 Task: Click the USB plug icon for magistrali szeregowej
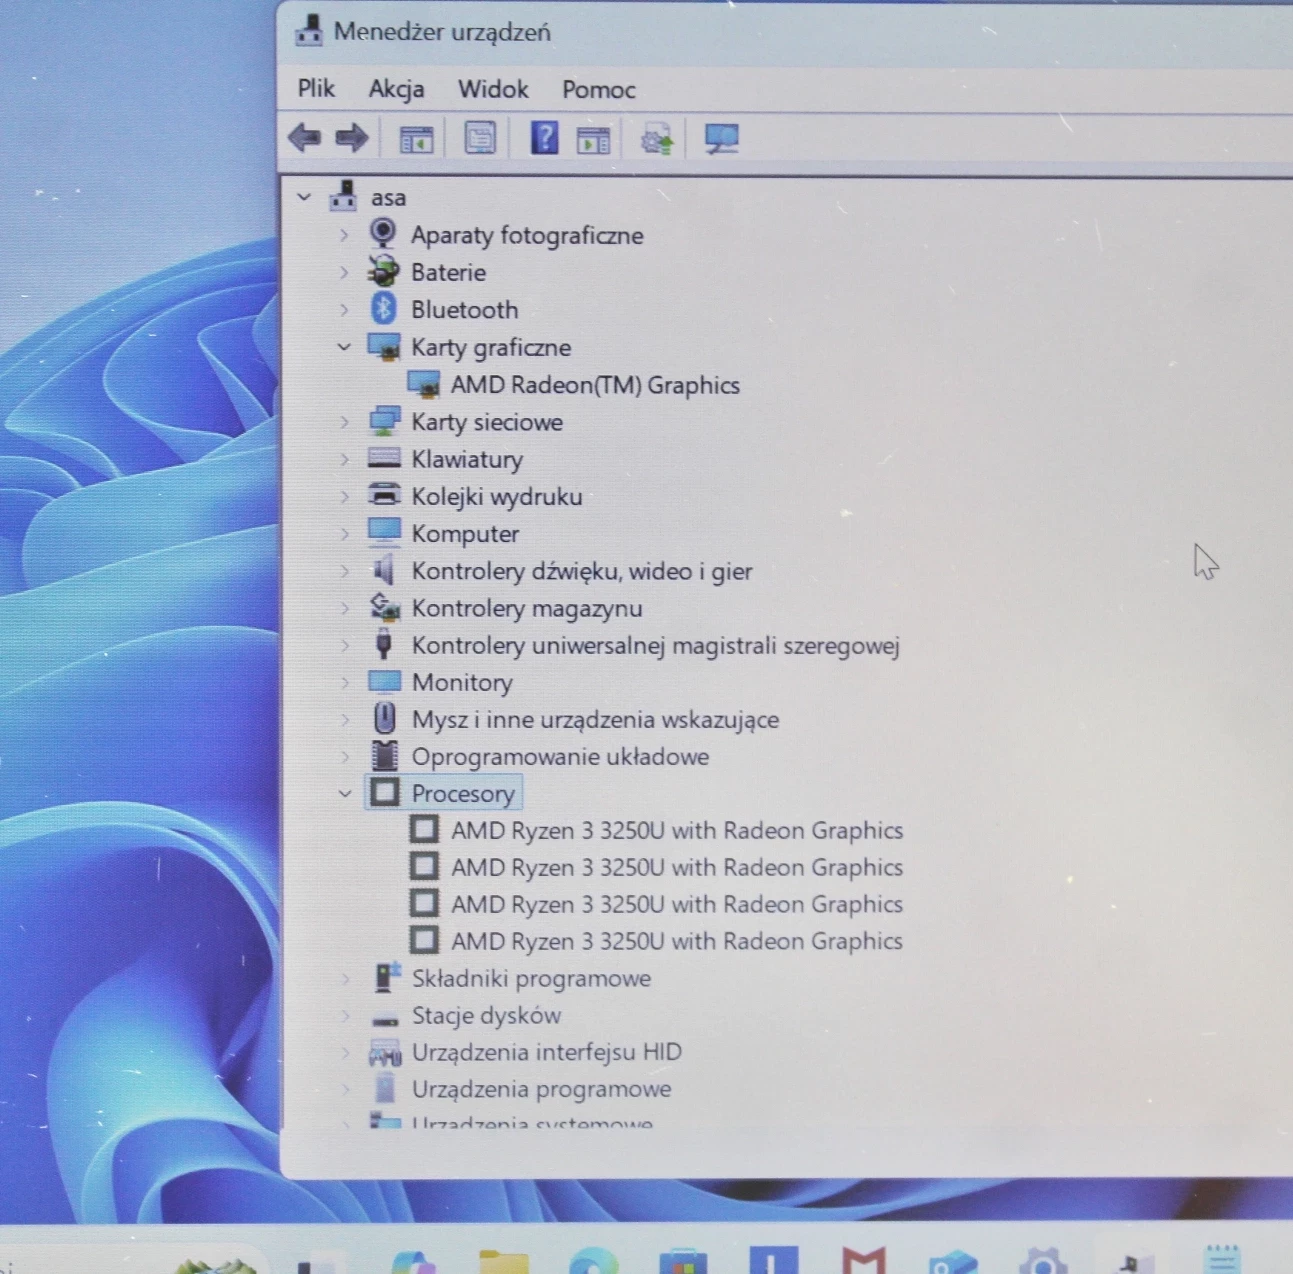point(383,644)
